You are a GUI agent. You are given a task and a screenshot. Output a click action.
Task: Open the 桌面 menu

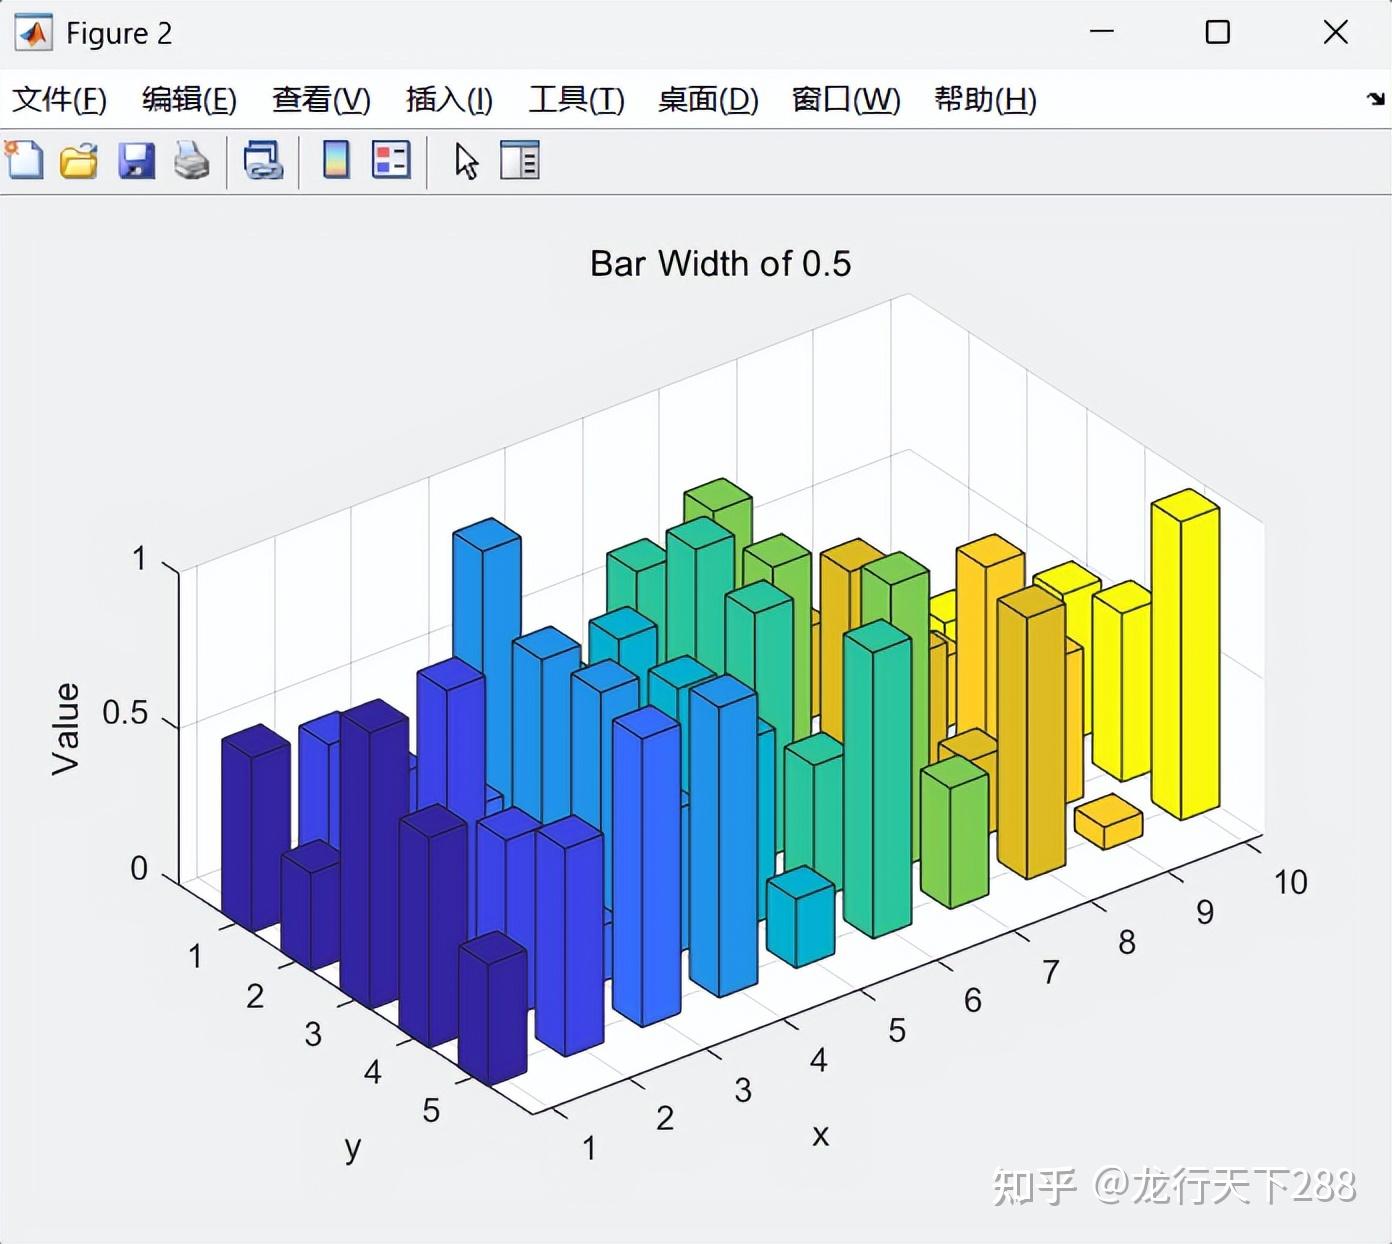pos(707,100)
